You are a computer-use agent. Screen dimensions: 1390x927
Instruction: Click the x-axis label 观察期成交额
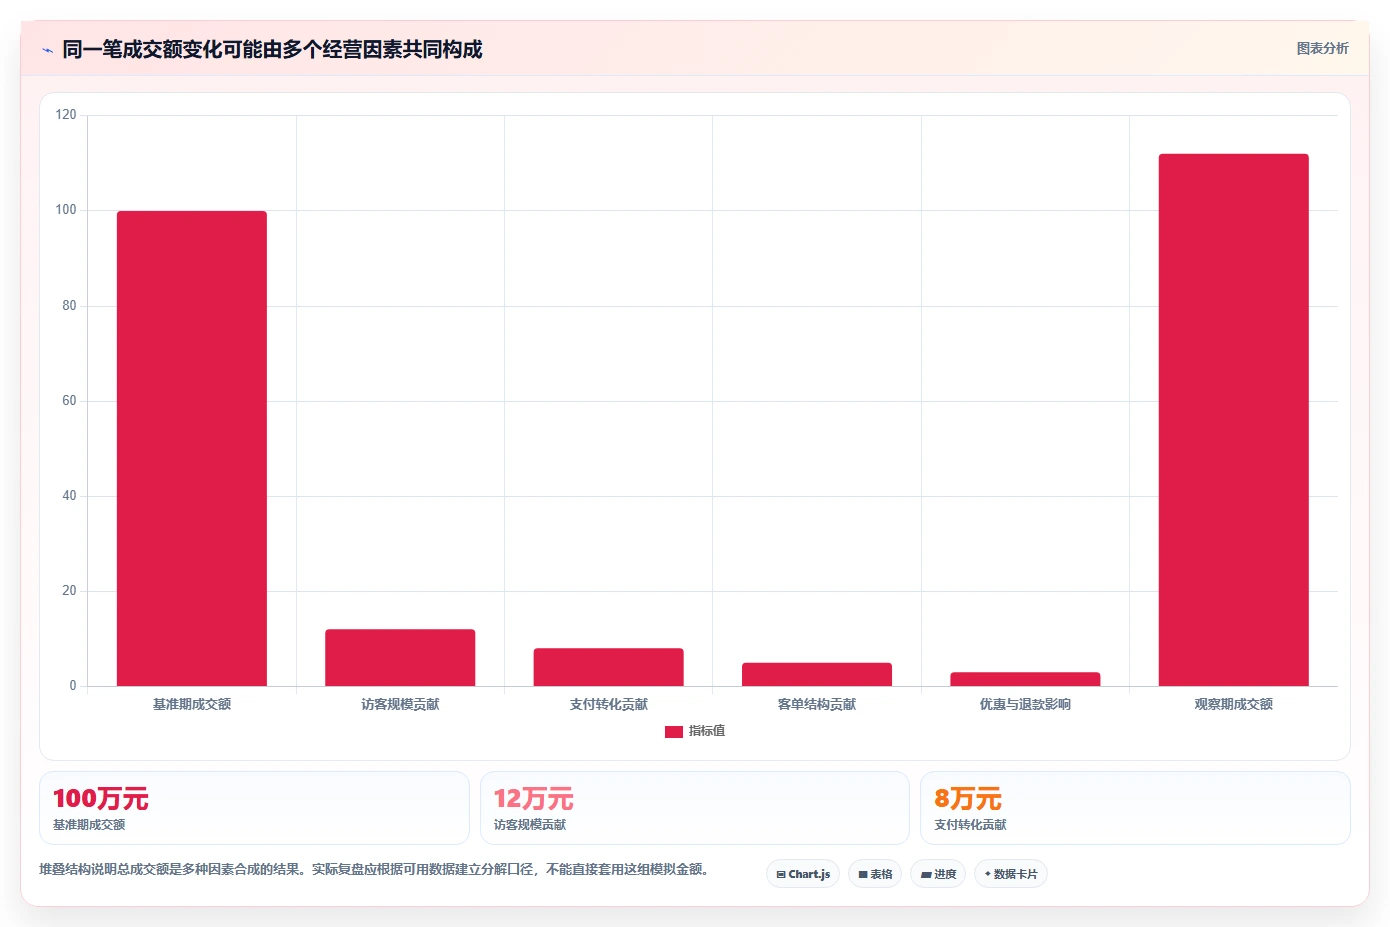pos(1234,704)
